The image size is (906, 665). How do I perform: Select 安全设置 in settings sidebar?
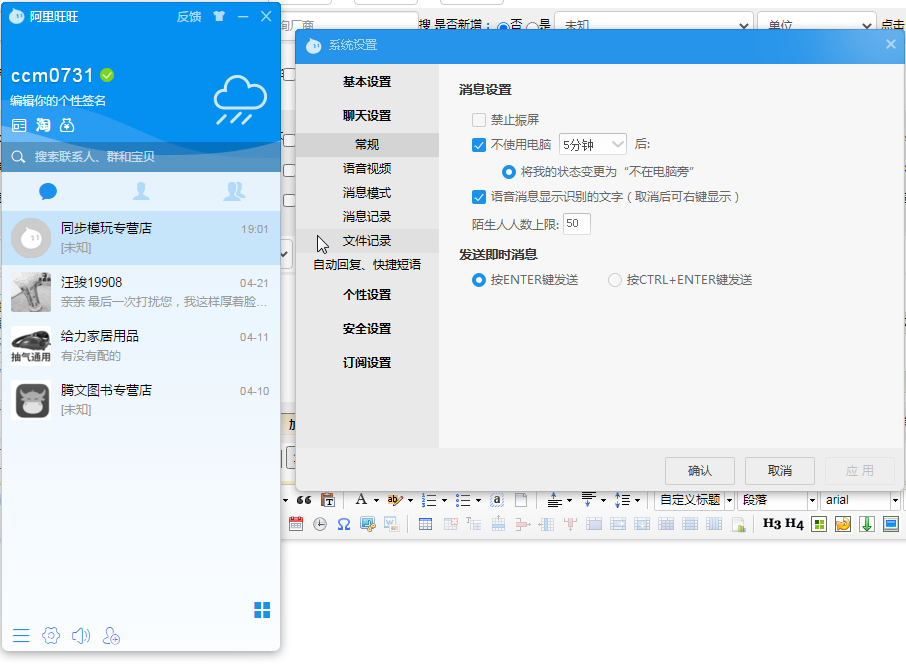pyautogui.click(x=367, y=329)
